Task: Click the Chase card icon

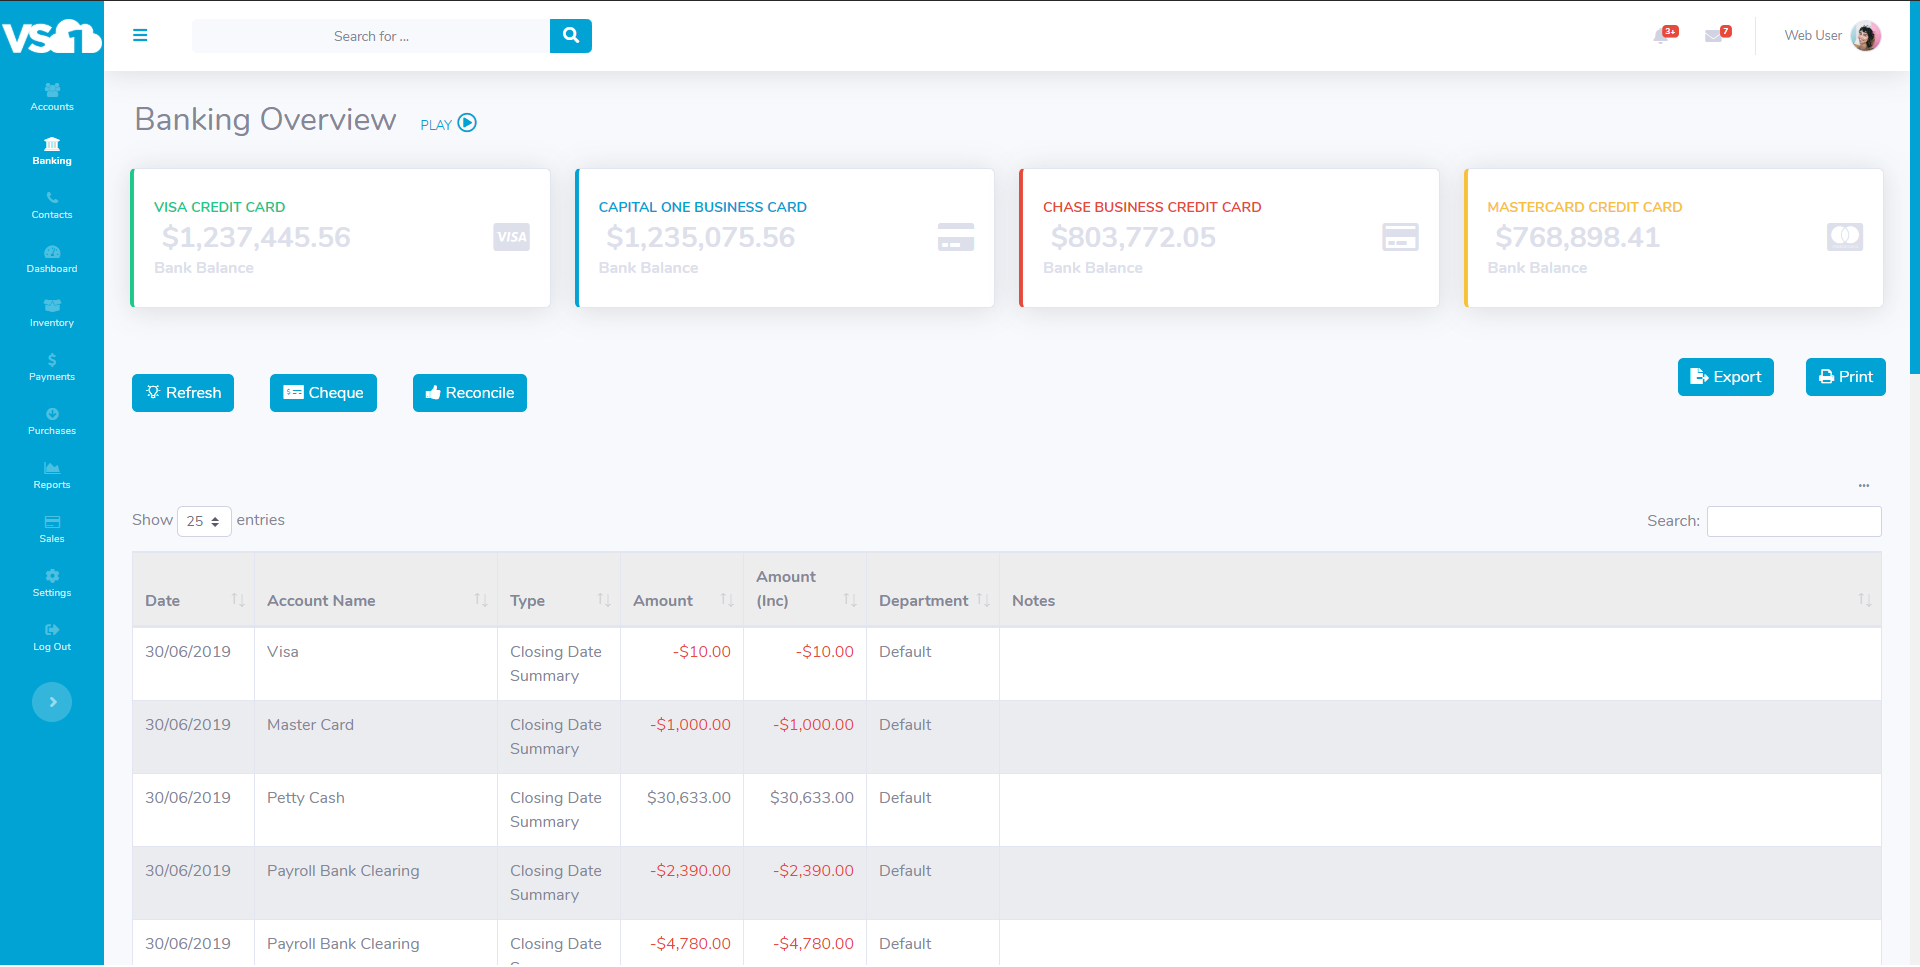Action: [x=1400, y=237]
